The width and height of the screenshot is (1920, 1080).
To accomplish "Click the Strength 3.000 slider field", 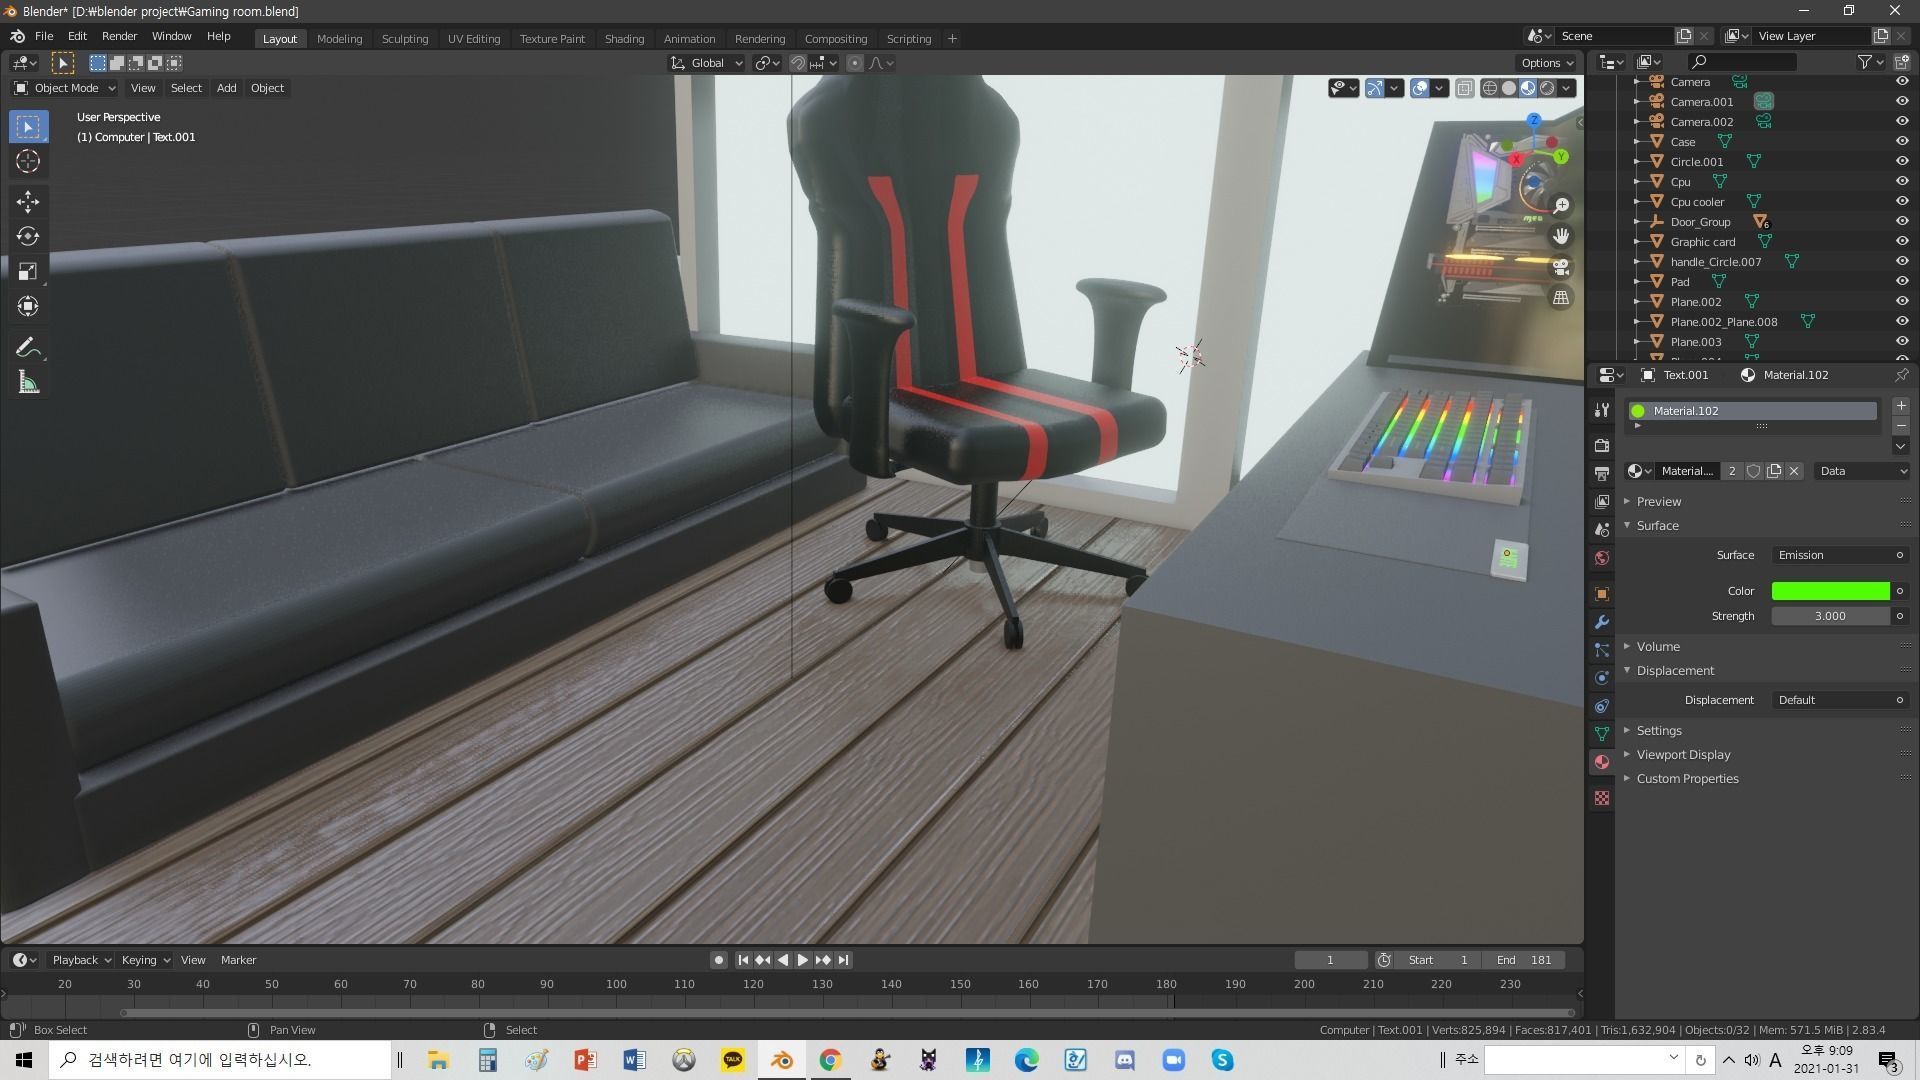I will [1830, 616].
